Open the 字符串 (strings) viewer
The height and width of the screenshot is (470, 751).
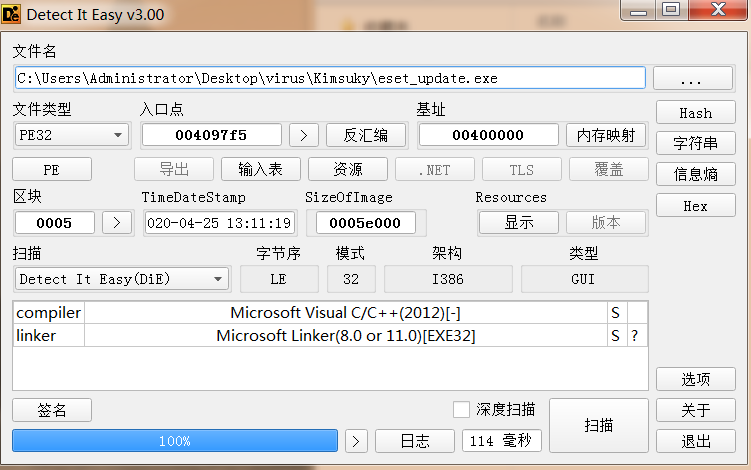click(x=695, y=143)
